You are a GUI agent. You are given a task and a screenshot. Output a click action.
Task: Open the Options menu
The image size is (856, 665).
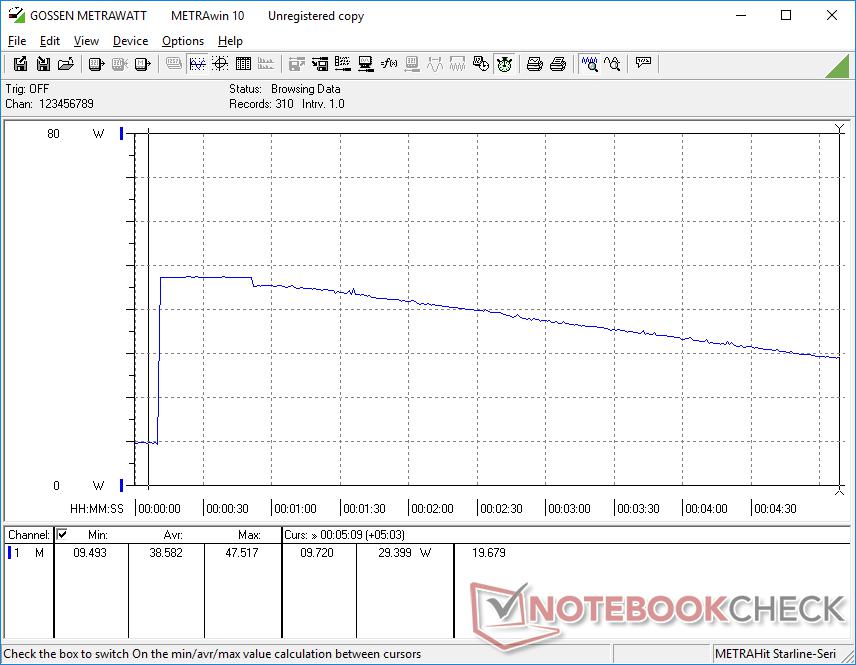[x=182, y=41]
